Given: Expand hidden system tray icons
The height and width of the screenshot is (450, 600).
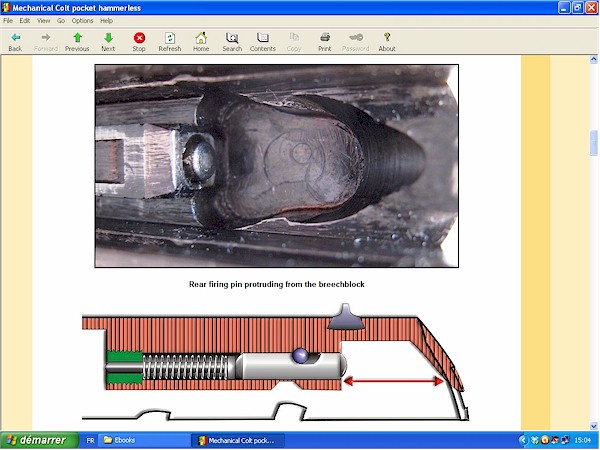Looking at the screenshot, I should 523,440.
